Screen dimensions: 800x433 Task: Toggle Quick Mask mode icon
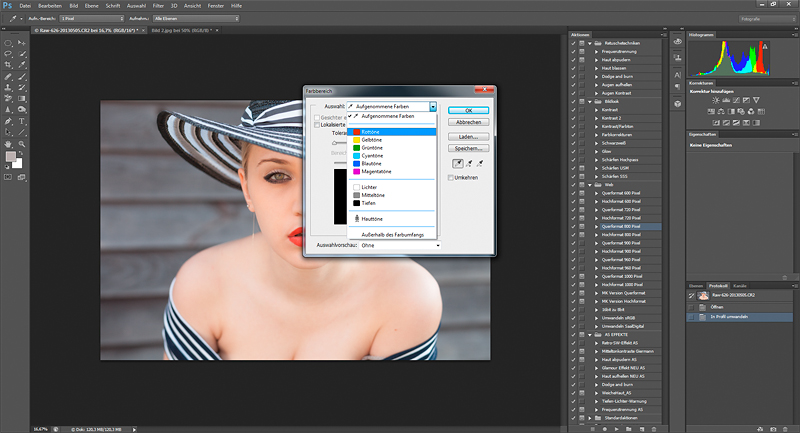(8, 177)
